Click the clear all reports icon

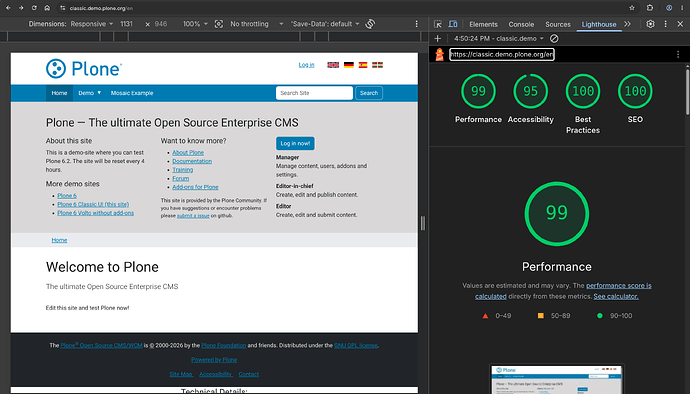554,39
